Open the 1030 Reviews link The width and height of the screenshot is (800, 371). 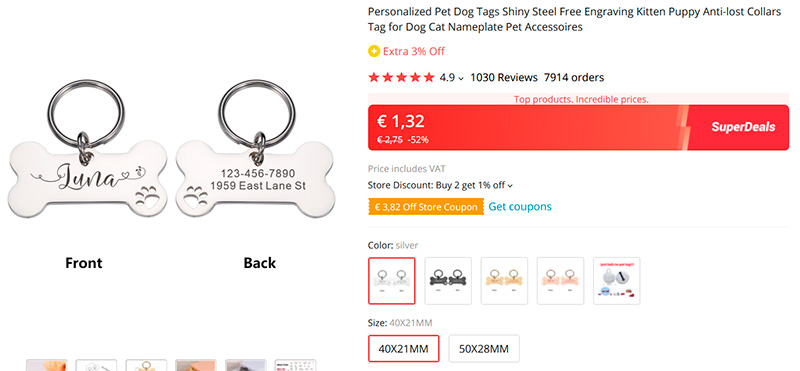(504, 78)
